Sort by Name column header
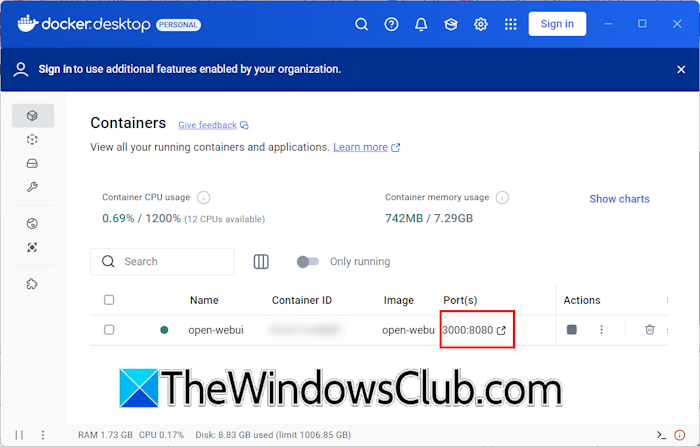Screen dimensions: 700x447 (204, 301)
